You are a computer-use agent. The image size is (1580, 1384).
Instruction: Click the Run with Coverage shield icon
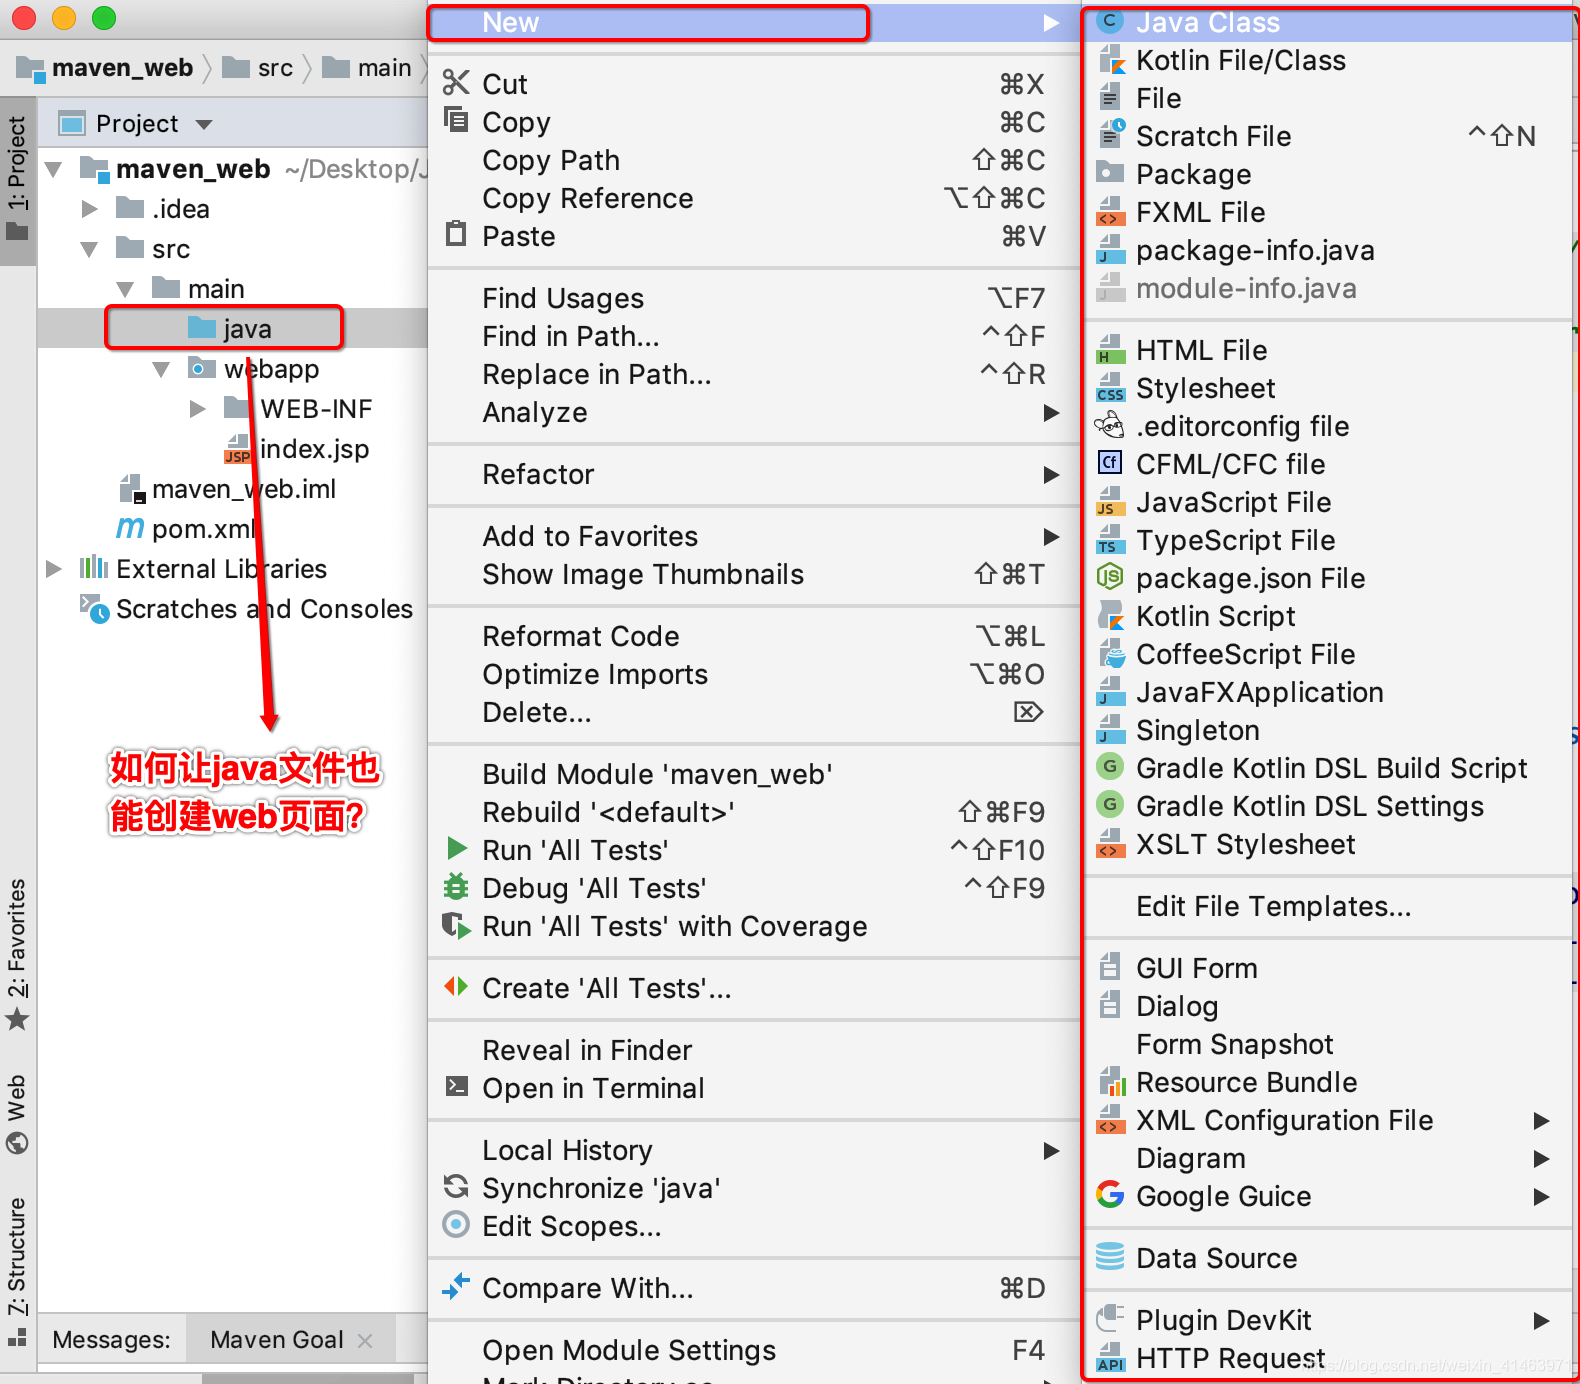point(456,926)
